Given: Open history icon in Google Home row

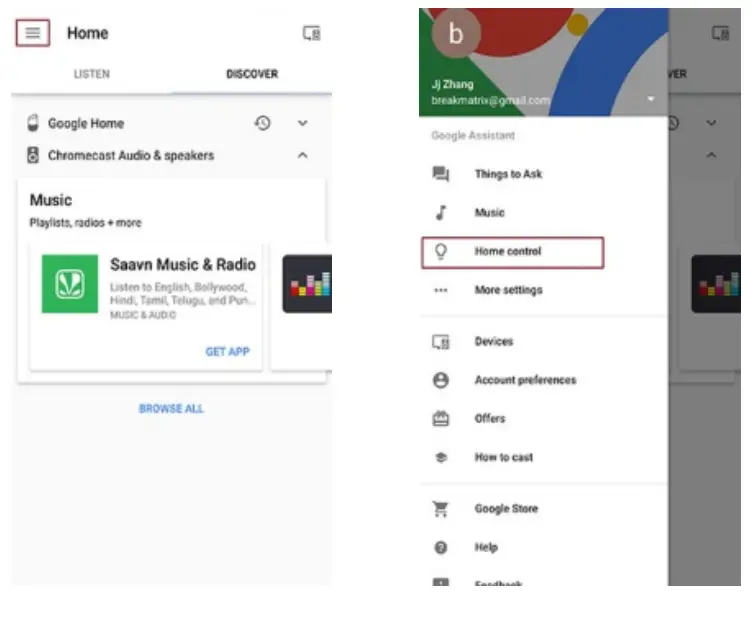Looking at the screenshot, I should (x=262, y=123).
